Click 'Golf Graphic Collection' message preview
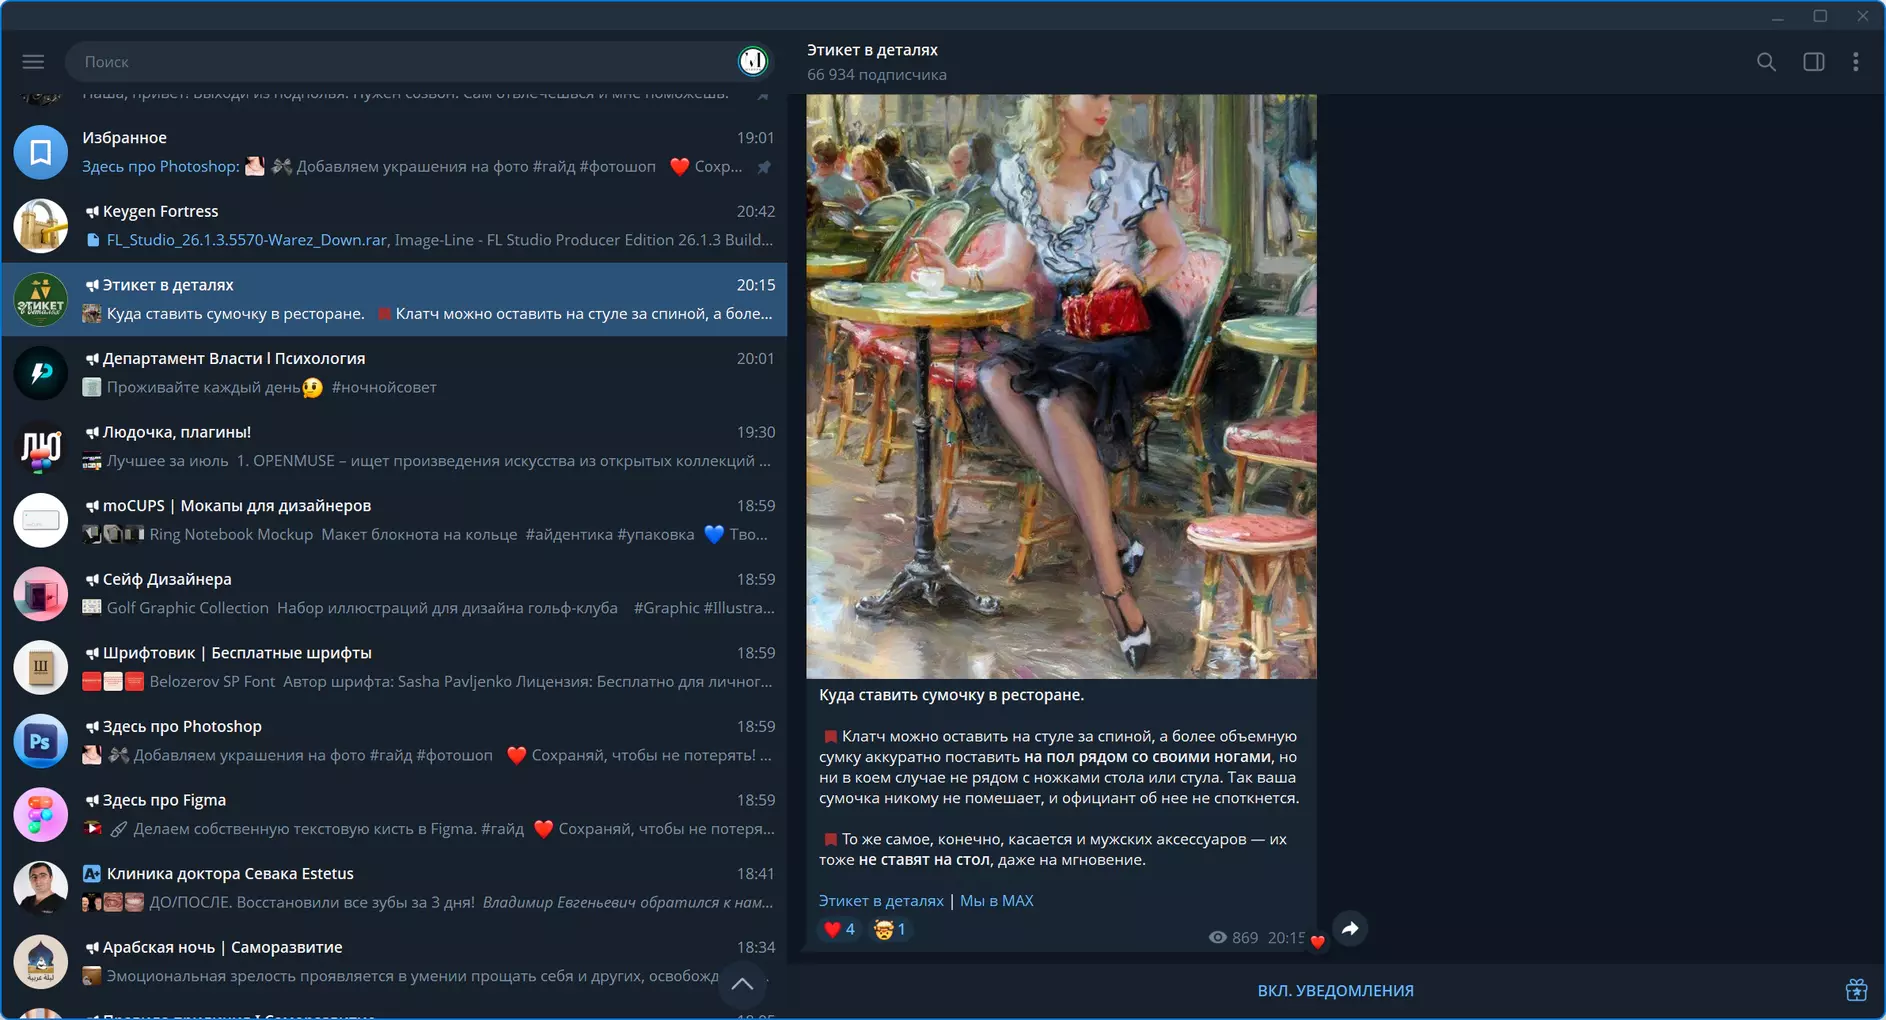1886x1020 pixels. (188, 608)
